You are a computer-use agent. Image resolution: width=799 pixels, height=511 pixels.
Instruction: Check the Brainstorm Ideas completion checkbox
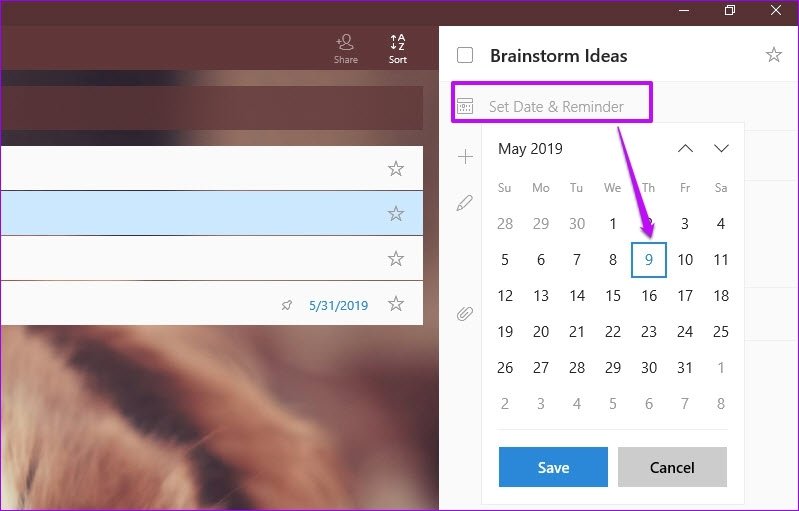tap(465, 55)
